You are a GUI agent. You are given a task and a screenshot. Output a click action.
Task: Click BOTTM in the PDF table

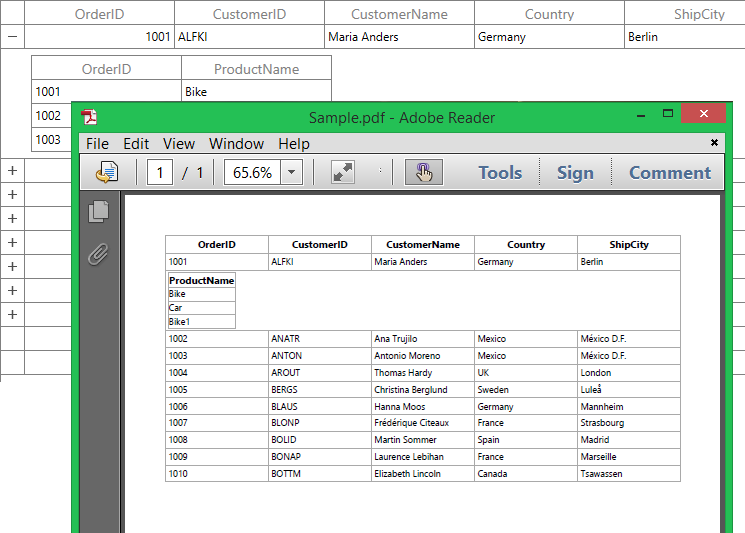(286, 474)
